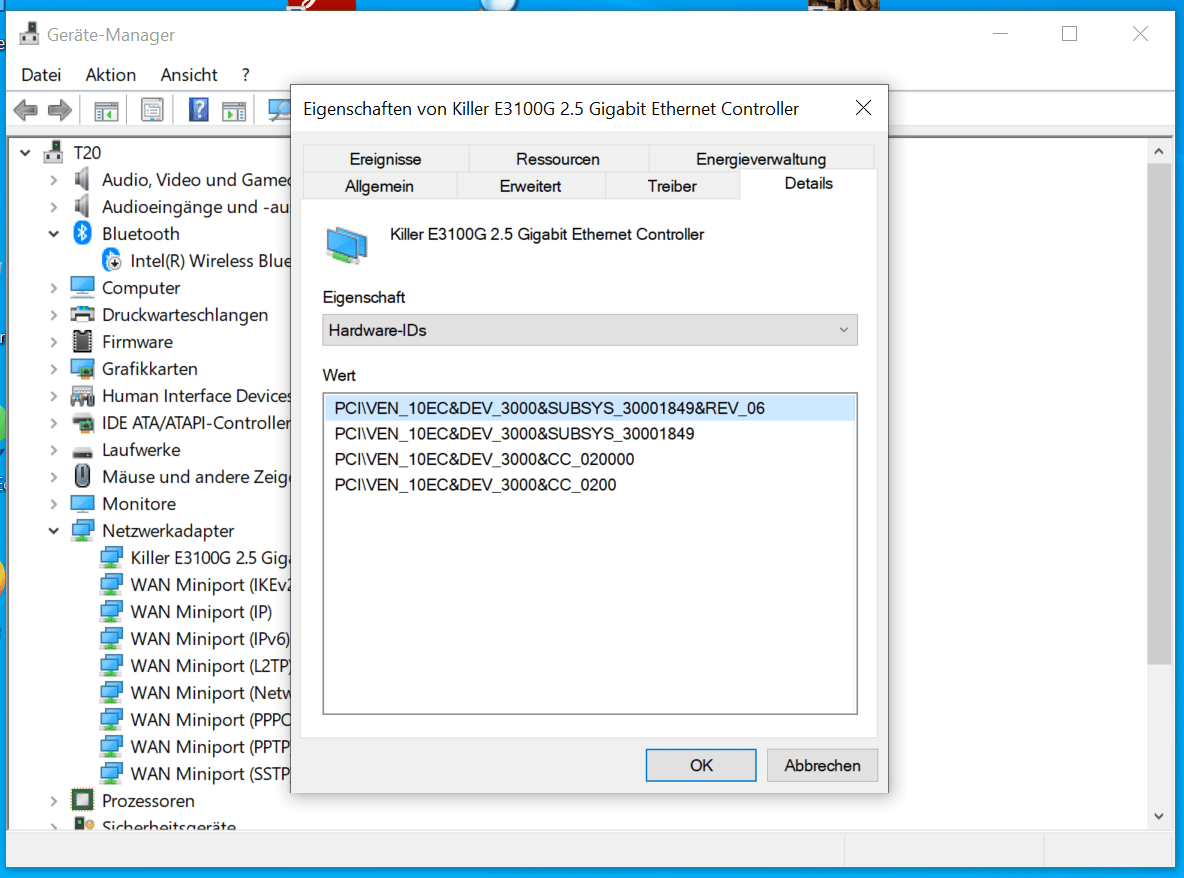Click the Audio, Video und Gamecontroller icon

pyautogui.click(x=82, y=179)
